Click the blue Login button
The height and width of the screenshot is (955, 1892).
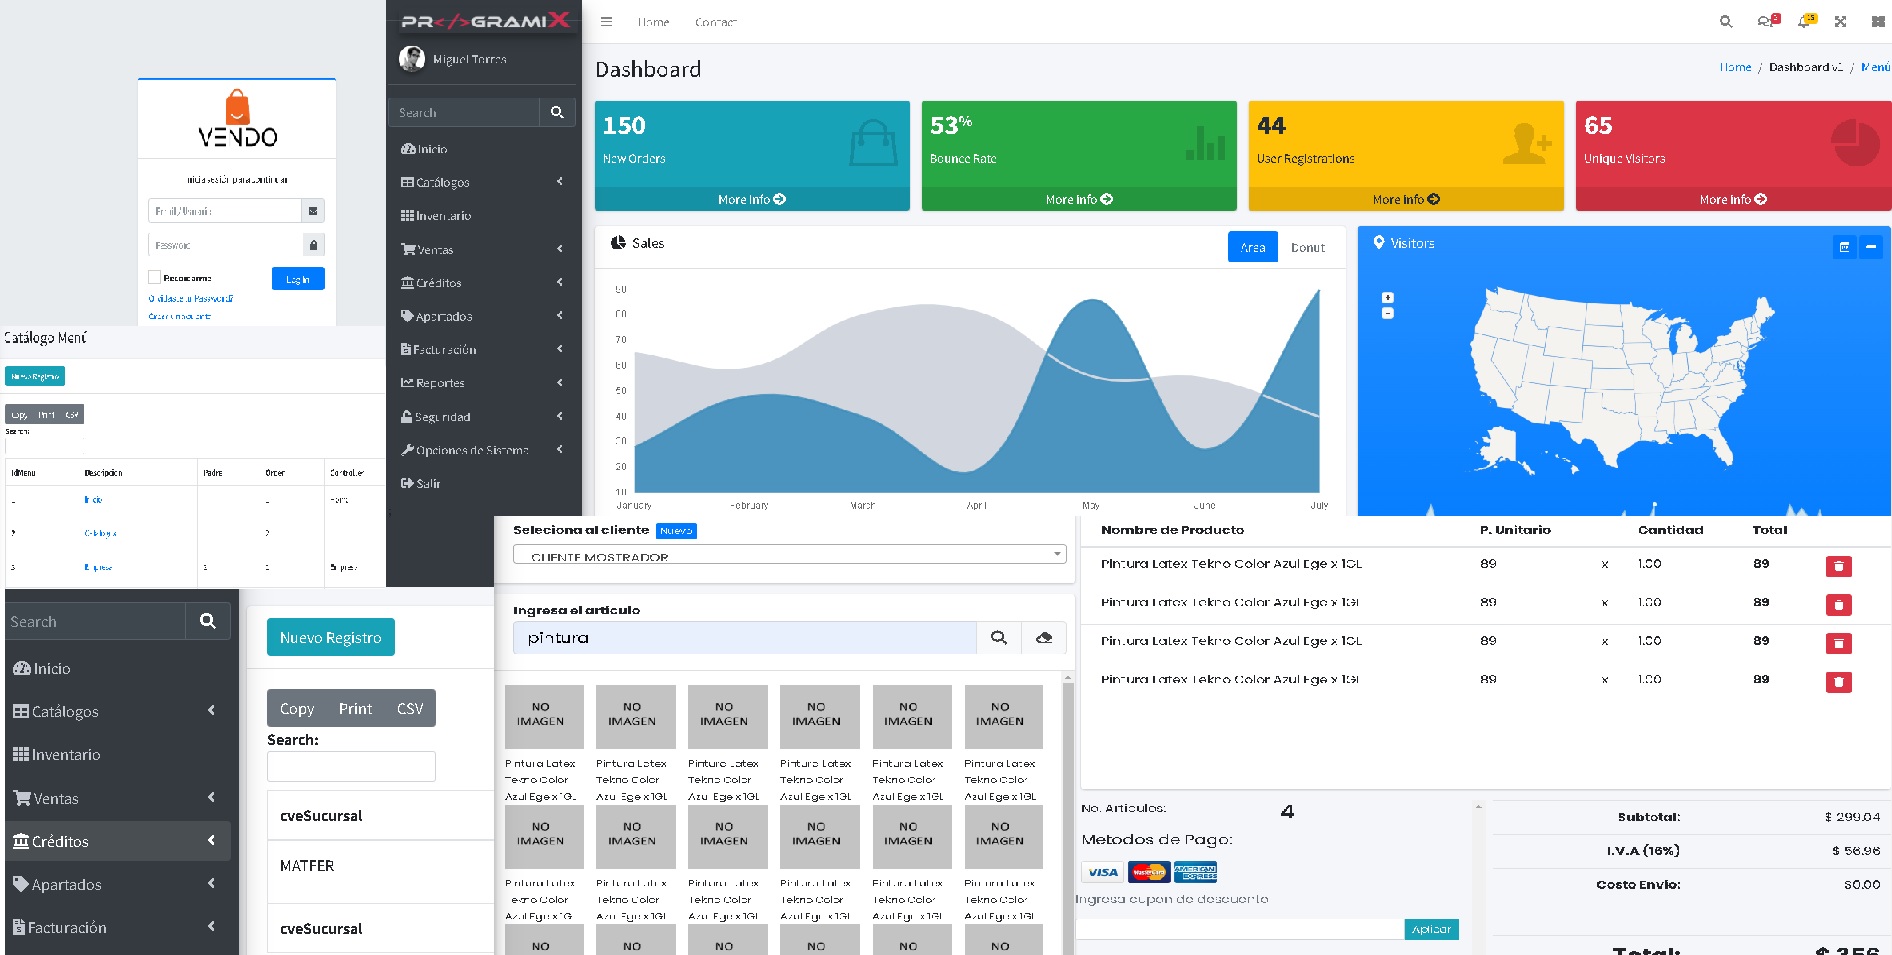[298, 279]
